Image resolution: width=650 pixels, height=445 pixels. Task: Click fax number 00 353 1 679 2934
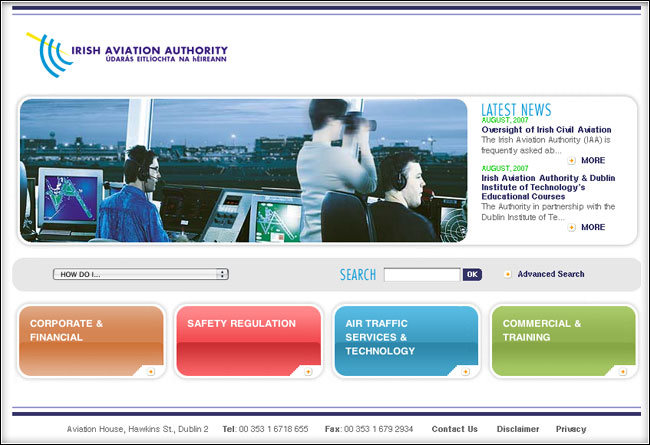pos(378,429)
